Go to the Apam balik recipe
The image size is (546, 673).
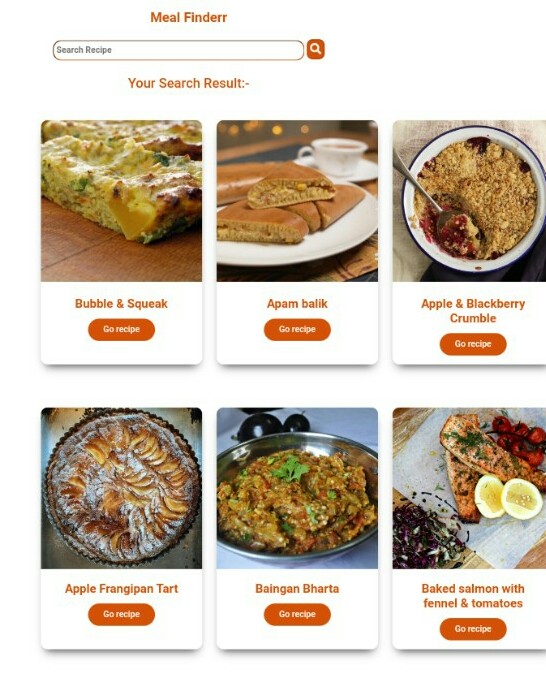[x=297, y=329]
